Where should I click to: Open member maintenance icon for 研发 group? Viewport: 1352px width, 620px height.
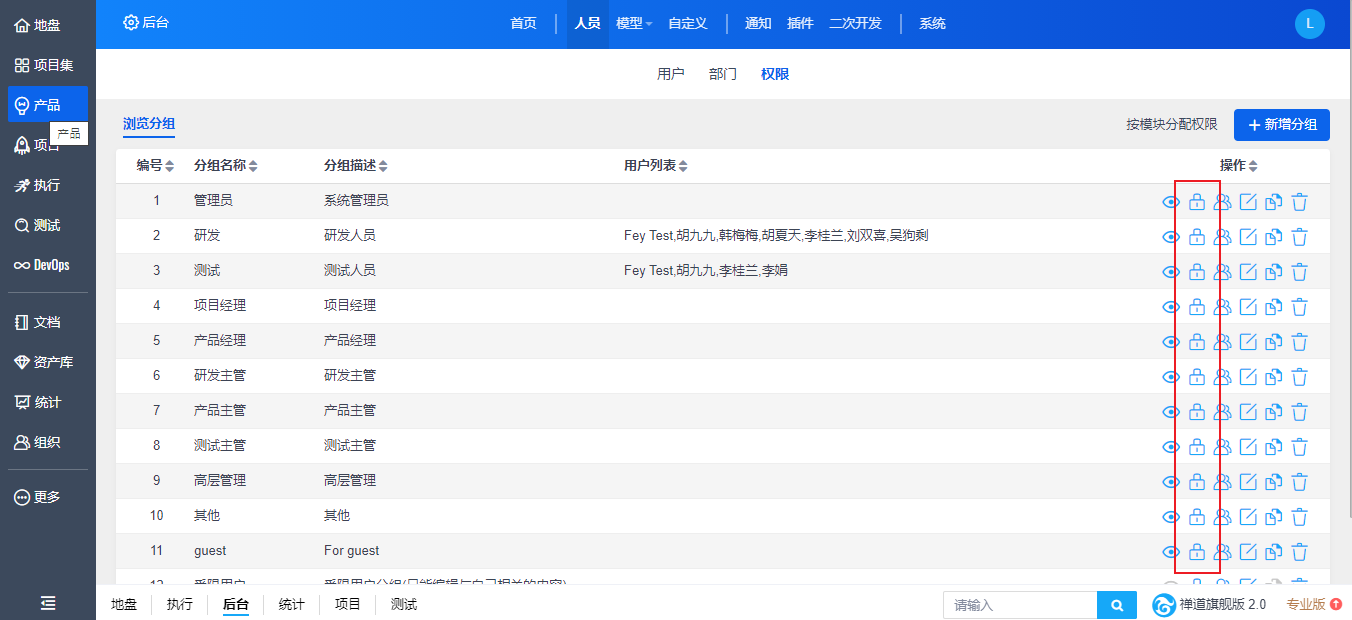tap(1222, 237)
